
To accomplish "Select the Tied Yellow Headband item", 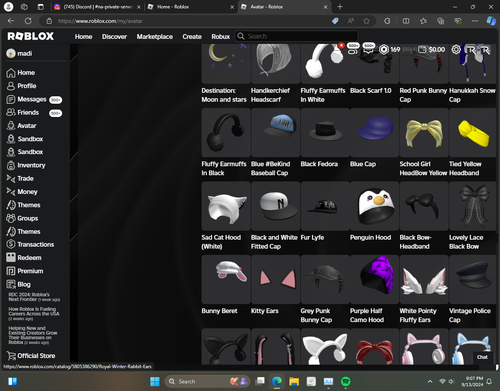I will [x=473, y=132].
